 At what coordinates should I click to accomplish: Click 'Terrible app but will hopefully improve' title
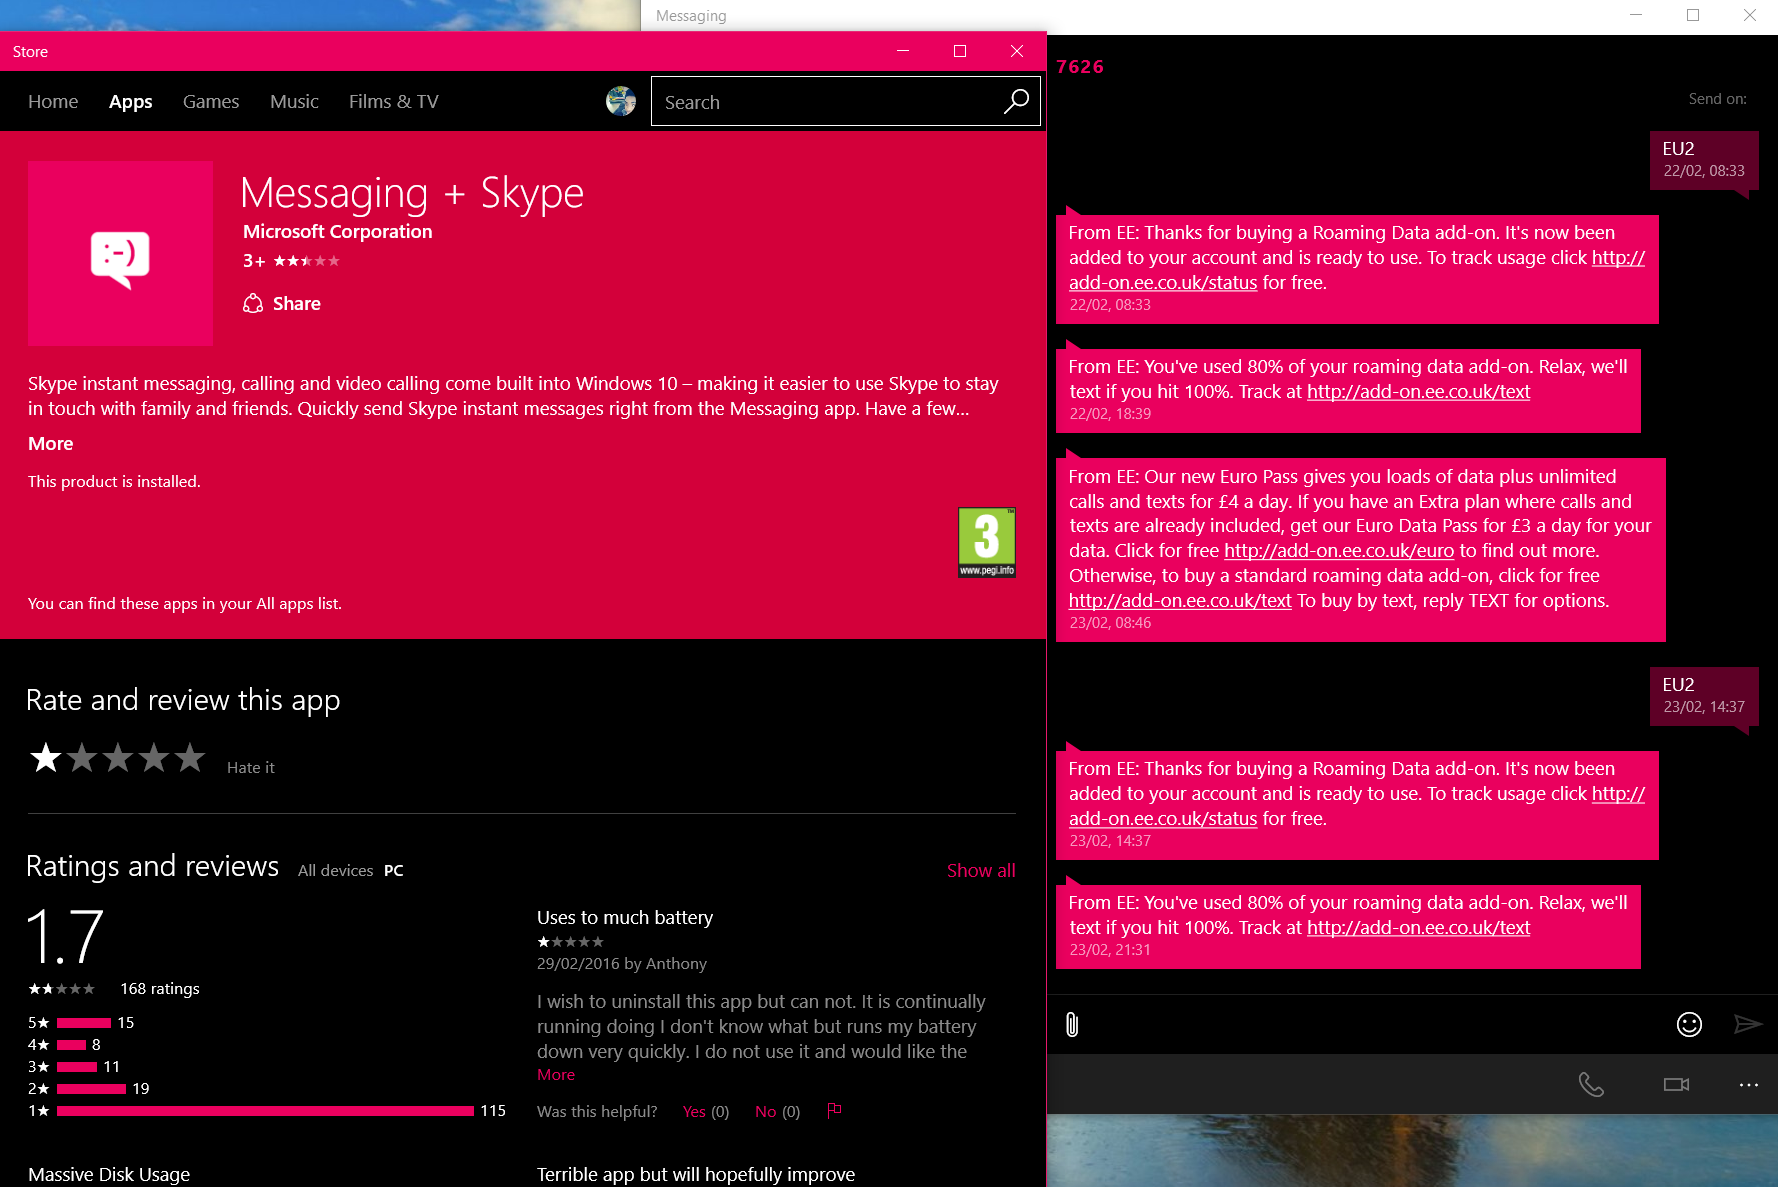[x=696, y=1174]
